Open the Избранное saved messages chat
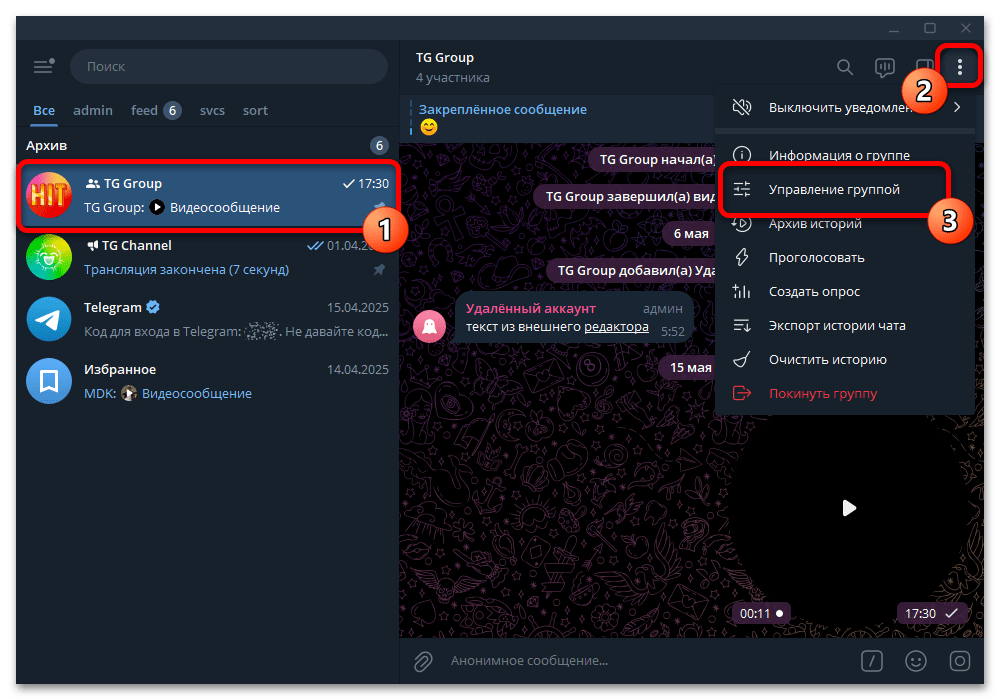 tap(207, 381)
